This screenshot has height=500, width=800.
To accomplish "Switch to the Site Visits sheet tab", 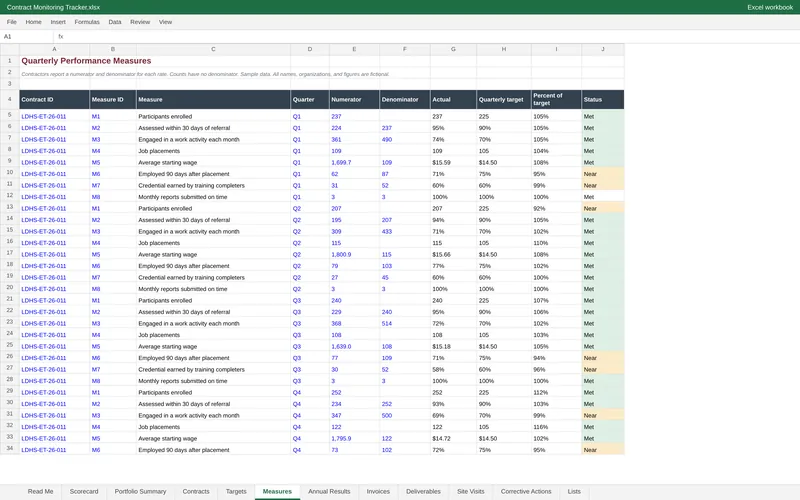I will (x=470, y=491).
